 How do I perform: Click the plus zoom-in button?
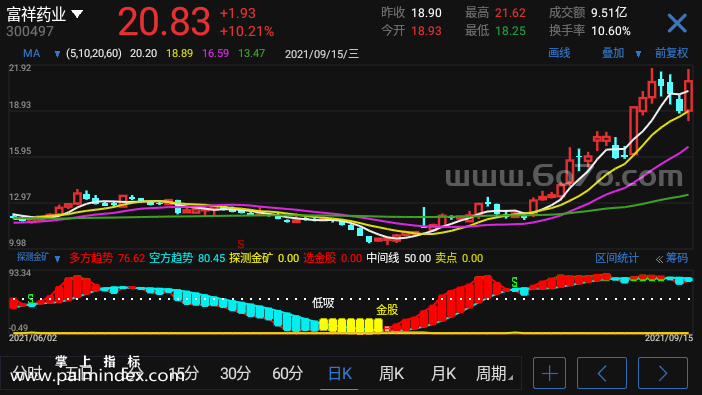point(549,373)
